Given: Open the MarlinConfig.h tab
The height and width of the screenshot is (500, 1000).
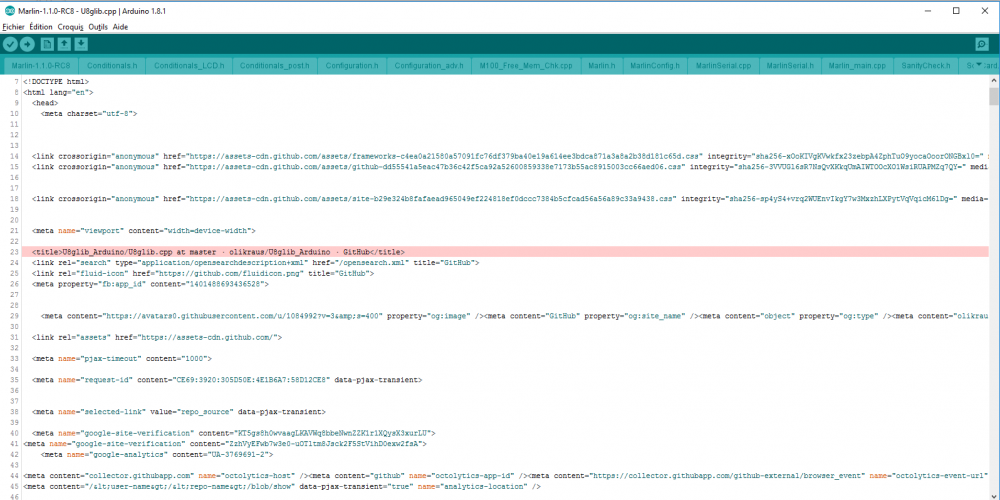Looking at the screenshot, I should pos(655,66).
